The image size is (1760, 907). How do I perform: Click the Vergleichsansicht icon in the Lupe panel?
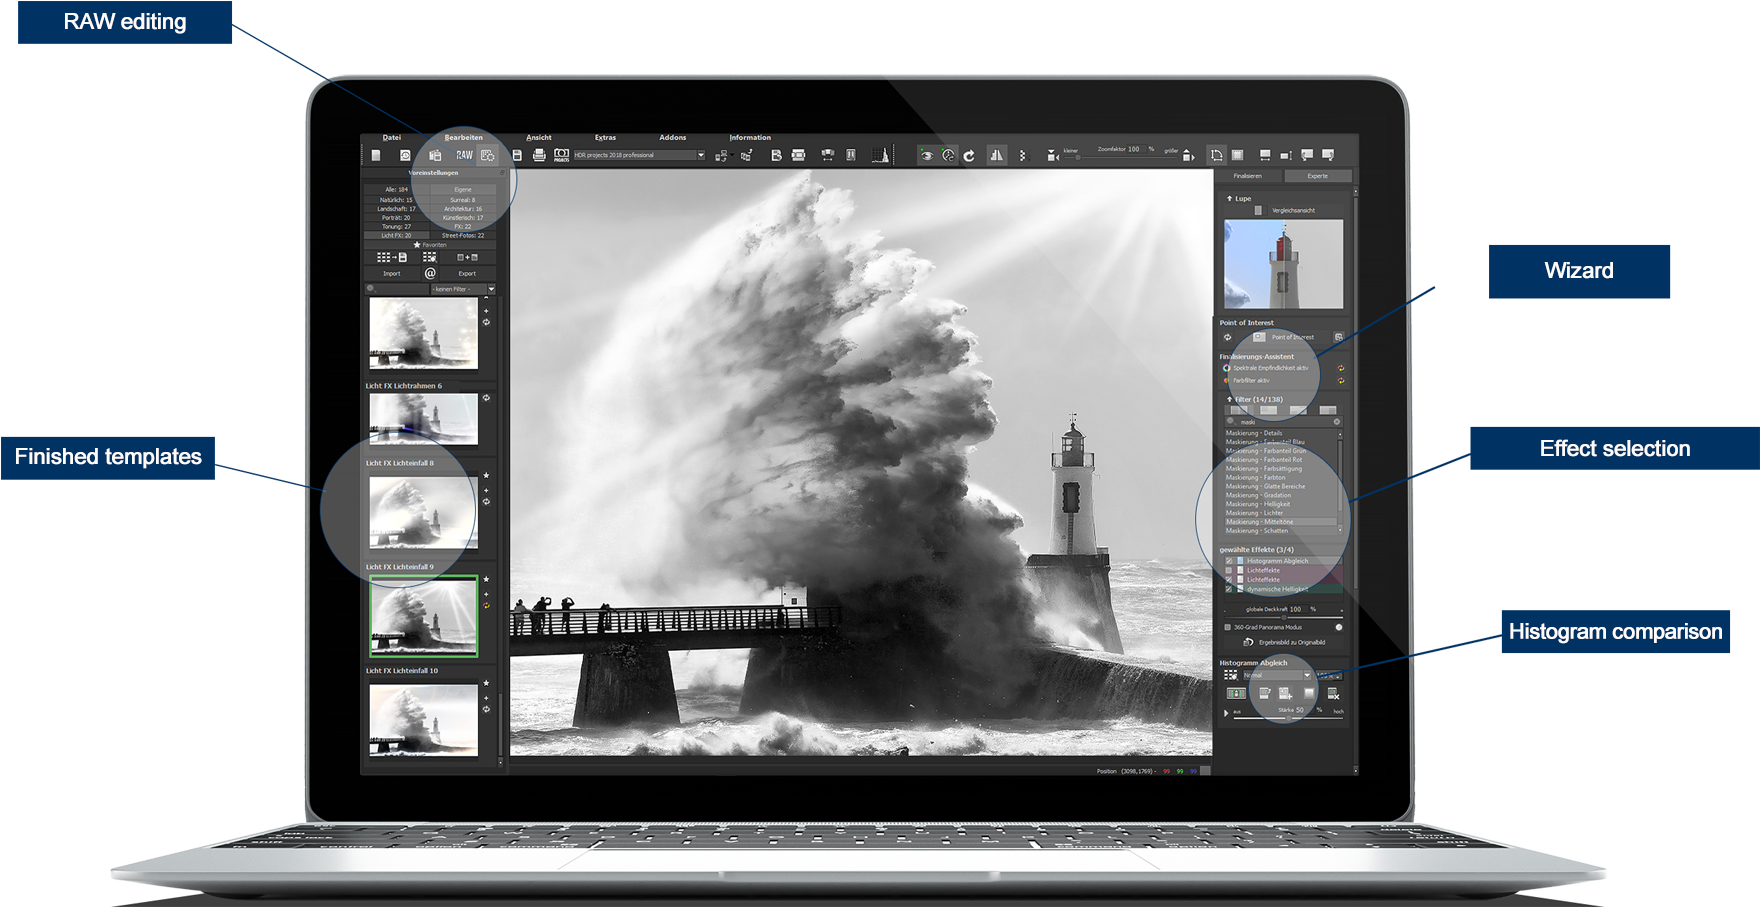pyautogui.click(x=1259, y=210)
